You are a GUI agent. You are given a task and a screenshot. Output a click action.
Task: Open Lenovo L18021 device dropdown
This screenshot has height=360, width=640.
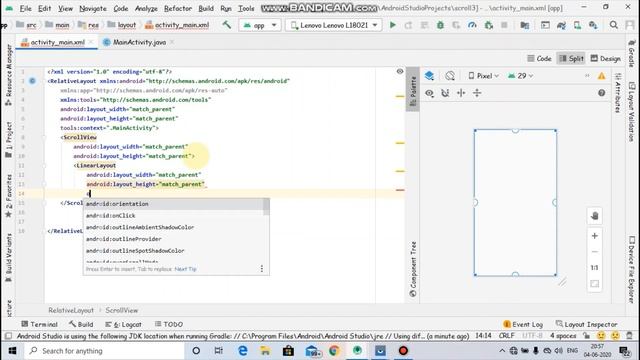point(334,25)
